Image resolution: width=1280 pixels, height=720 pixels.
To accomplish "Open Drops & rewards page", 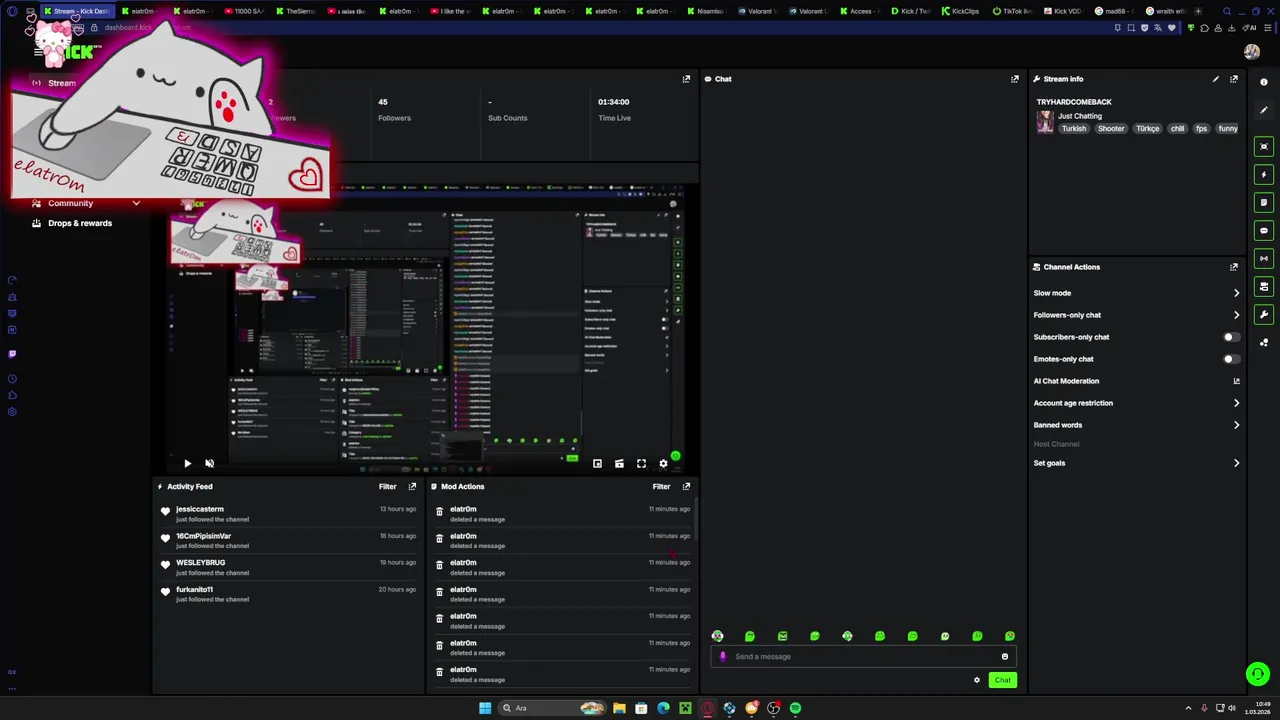I will click(79, 223).
